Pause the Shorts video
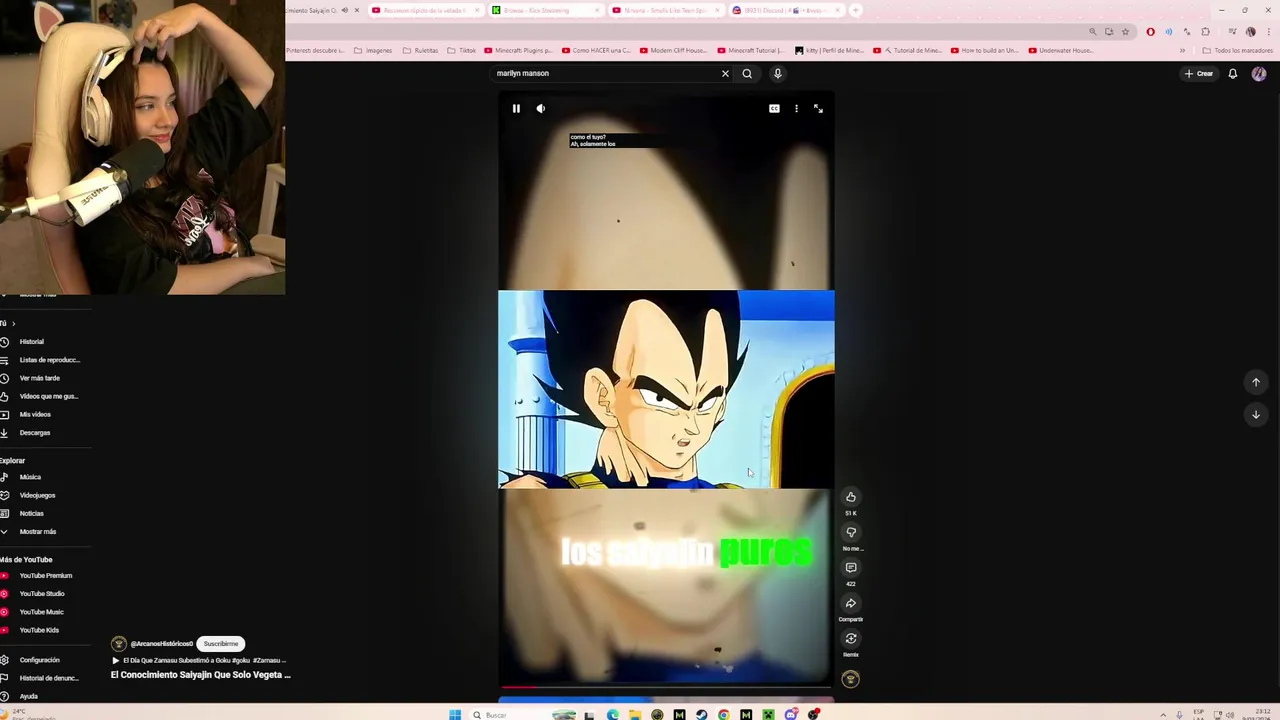 tap(516, 108)
